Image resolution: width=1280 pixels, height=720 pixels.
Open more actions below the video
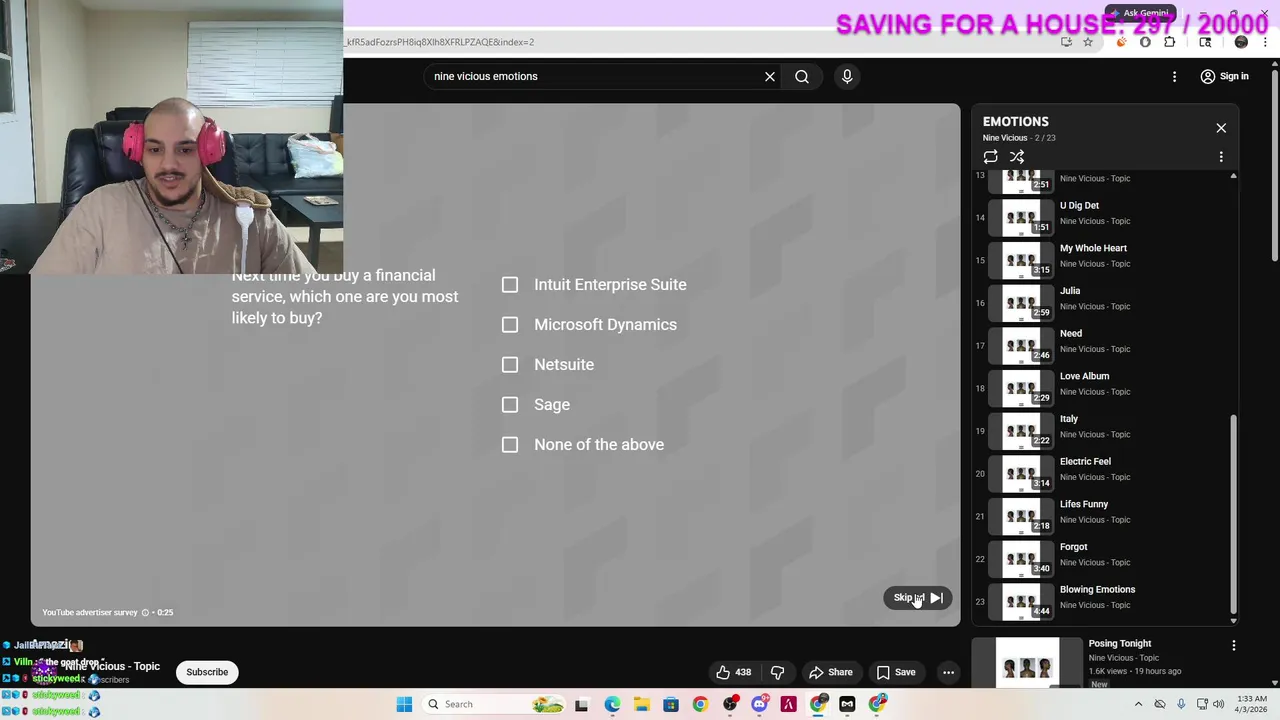tap(948, 672)
